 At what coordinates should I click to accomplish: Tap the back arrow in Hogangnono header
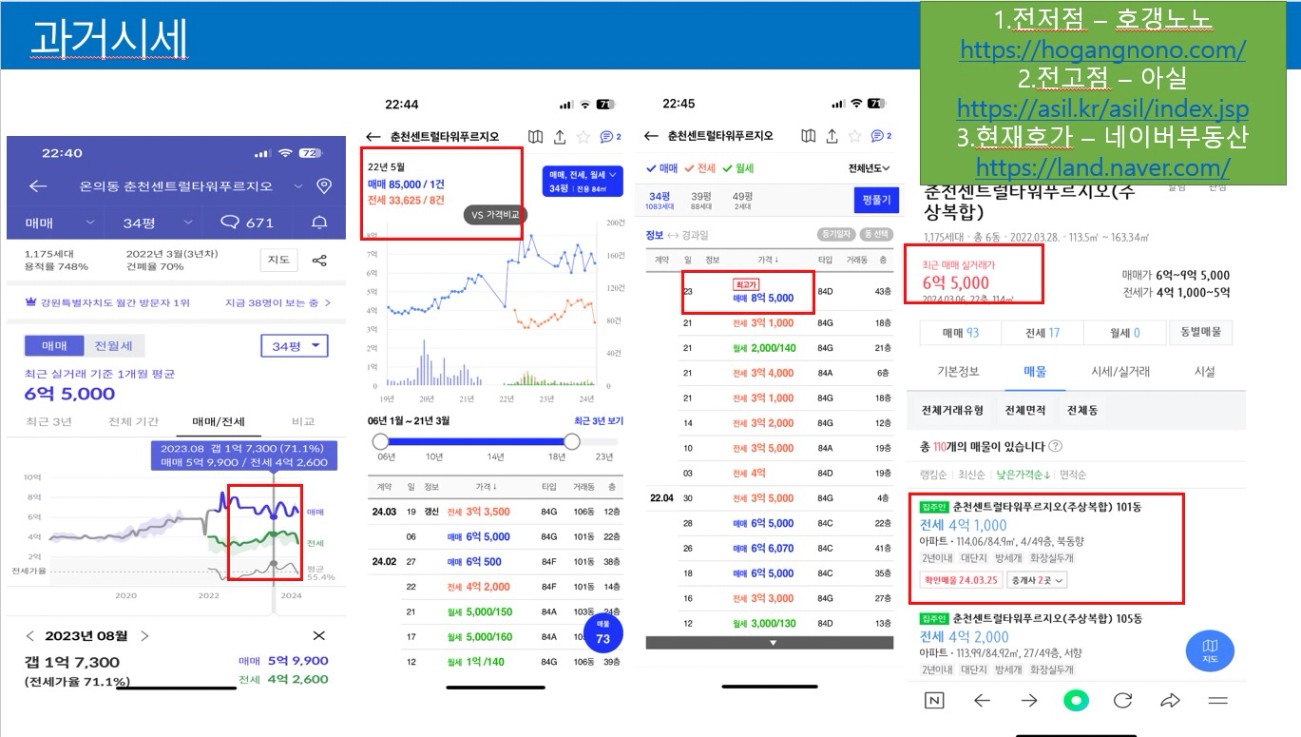[x=38, y=186]
